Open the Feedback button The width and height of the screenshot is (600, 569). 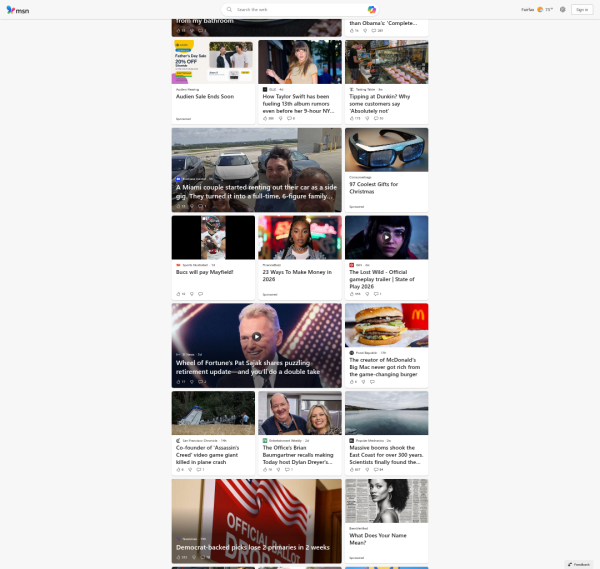pyautogui.click(x=579, y=564)
